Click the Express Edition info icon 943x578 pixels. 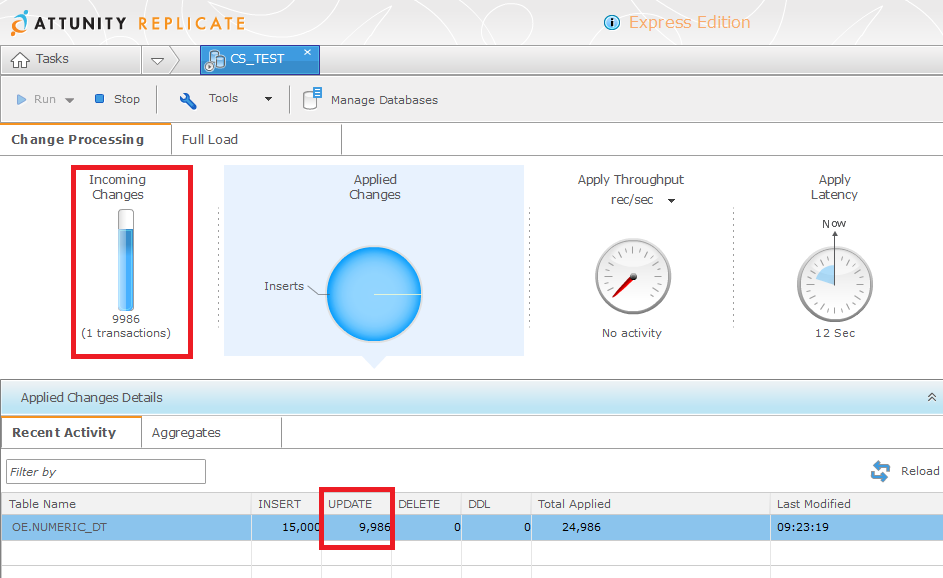pyautogui.click(x=612, y=23)
